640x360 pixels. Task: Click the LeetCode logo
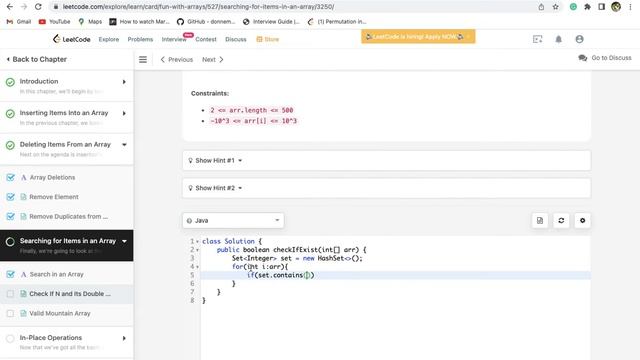71,39
